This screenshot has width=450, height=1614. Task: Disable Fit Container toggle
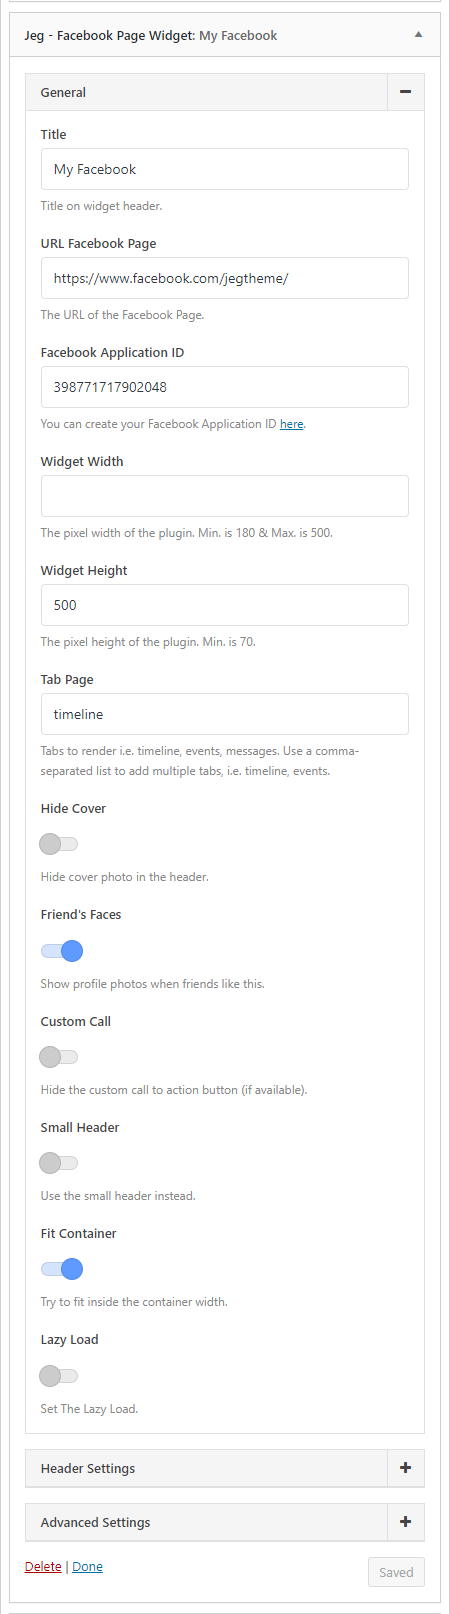(x=61, y=1269)
